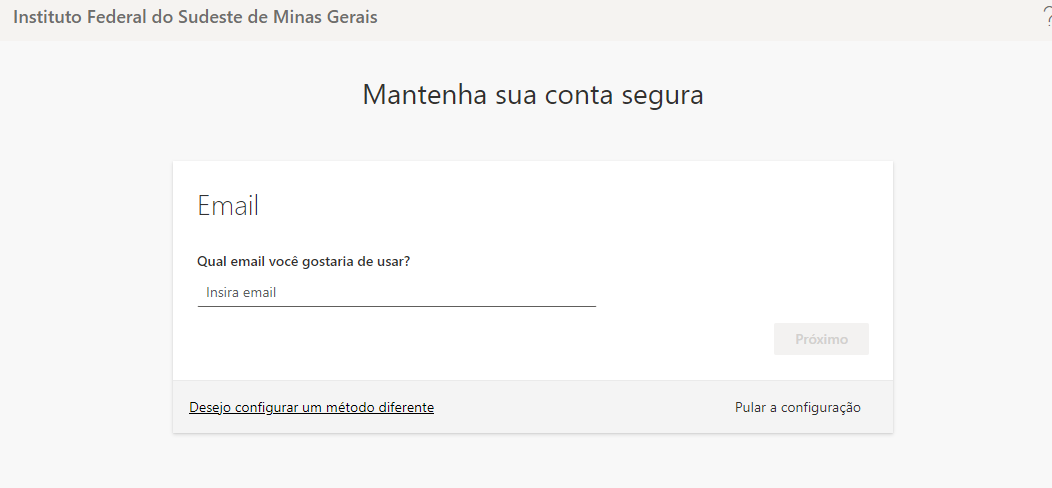Click the organization name in top bar
1052x488 pixels.
click(x=195, y=17)
